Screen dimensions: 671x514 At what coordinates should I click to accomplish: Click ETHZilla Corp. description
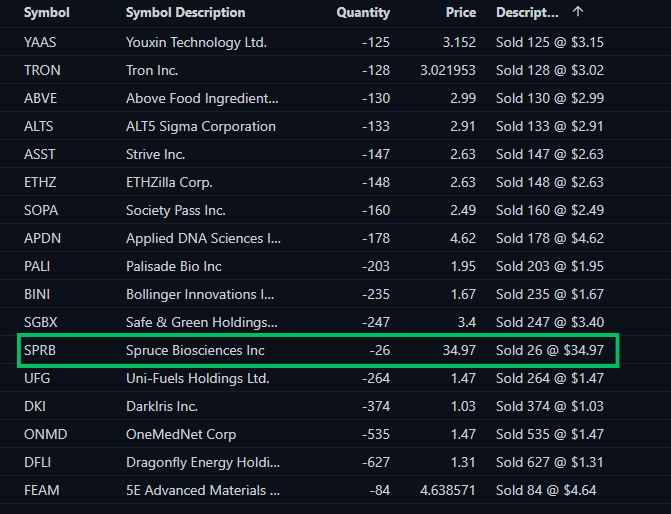169,182
